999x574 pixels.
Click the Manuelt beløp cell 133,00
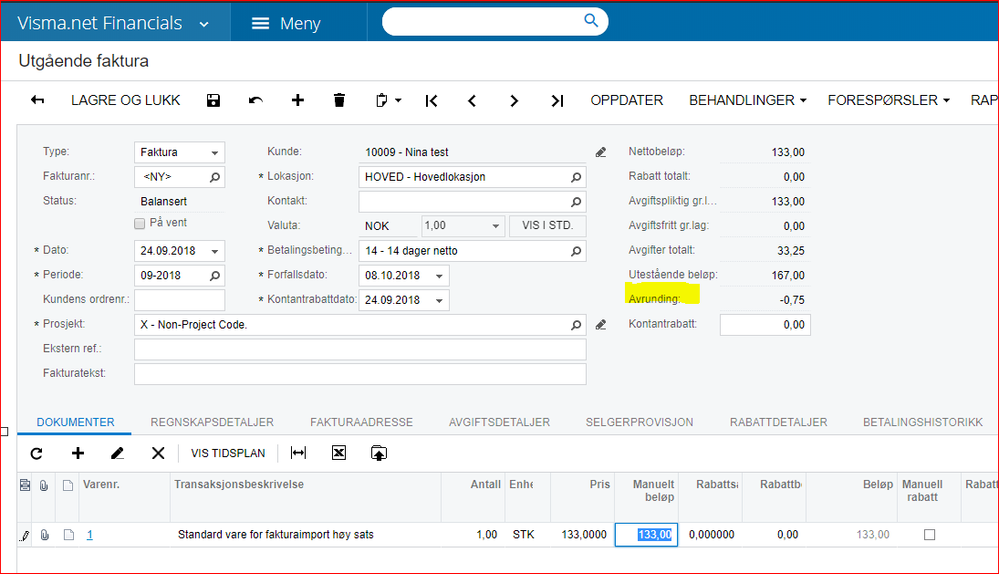tap(646, 535)
